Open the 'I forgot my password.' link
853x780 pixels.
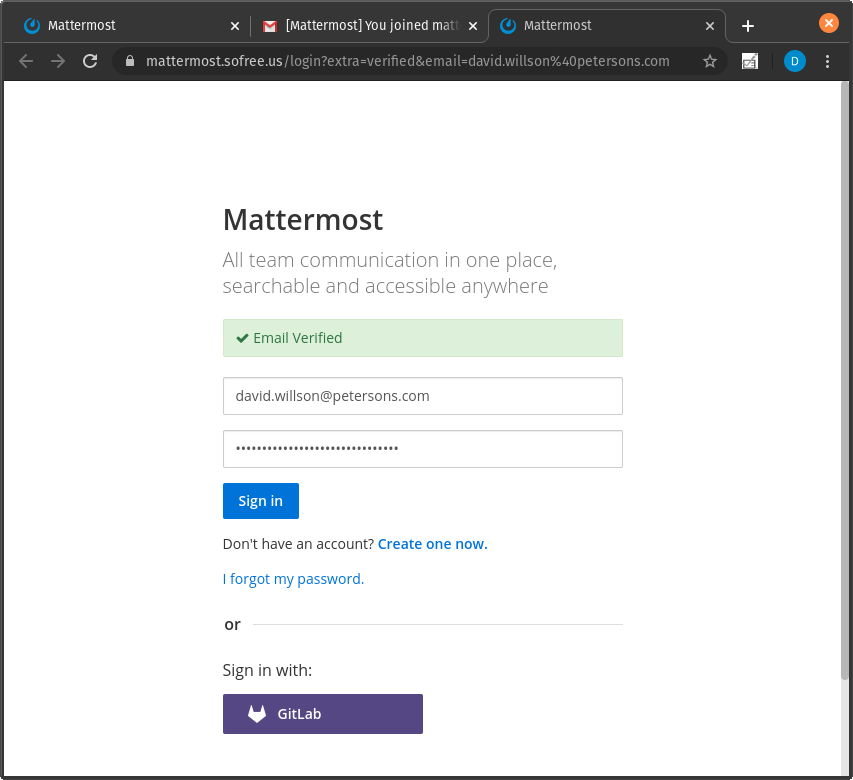[x=293, y=579]
